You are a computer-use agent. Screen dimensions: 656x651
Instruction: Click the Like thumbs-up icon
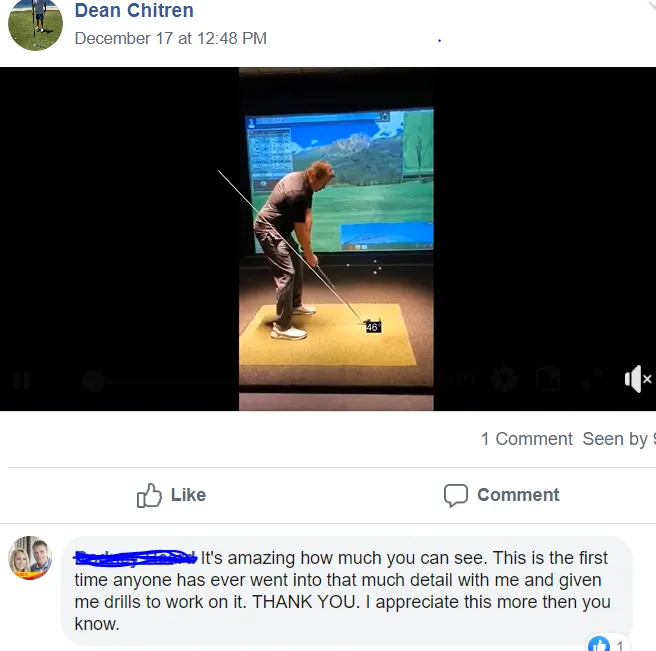tap(149, 495)
